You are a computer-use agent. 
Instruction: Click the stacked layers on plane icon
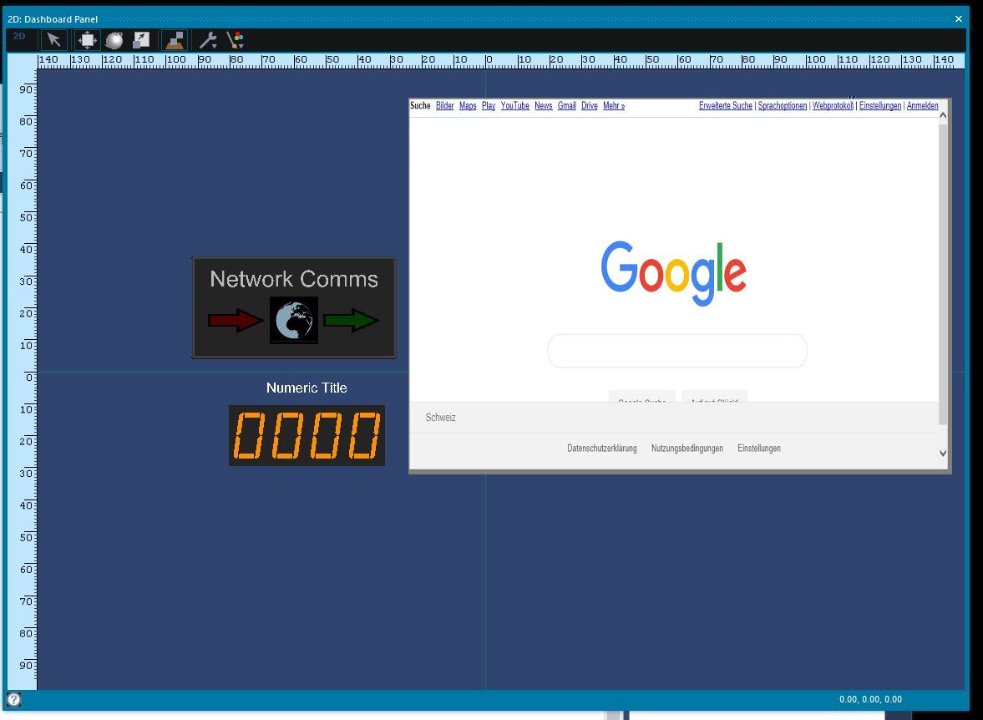point(174,40)
